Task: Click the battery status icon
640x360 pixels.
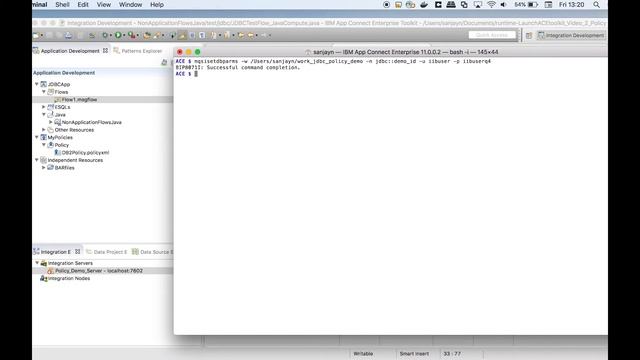Action: 533,5
